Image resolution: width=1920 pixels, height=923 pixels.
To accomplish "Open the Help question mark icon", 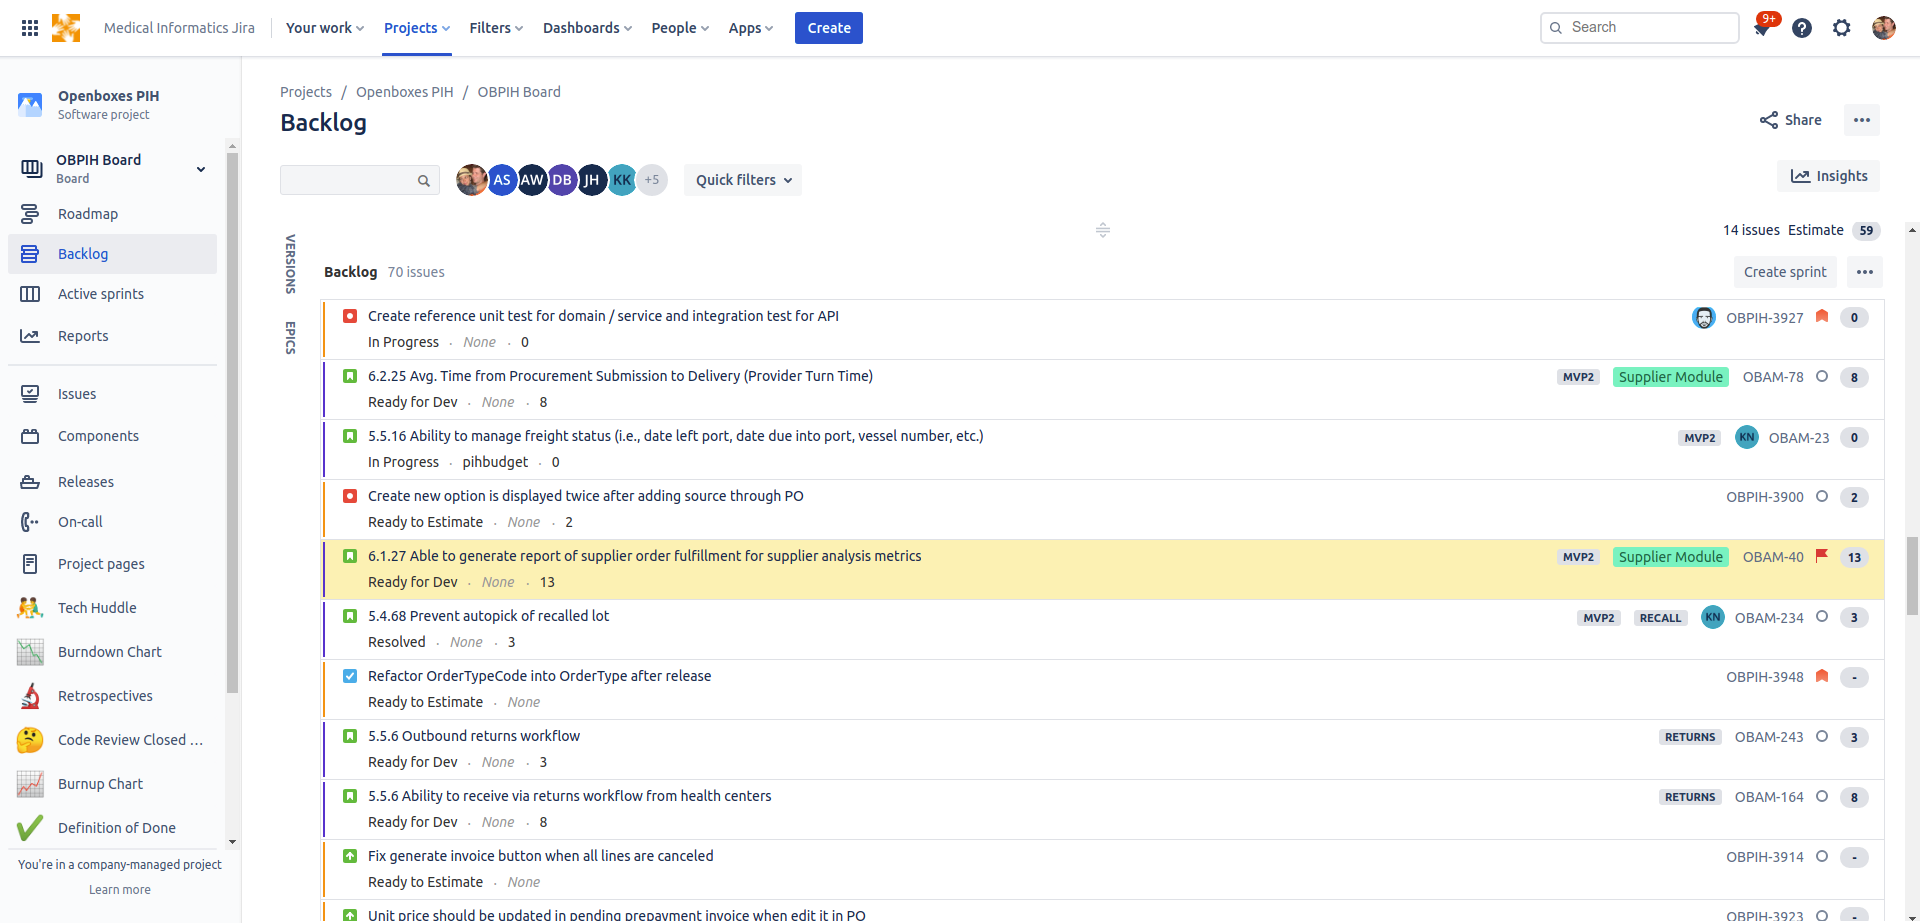I will 1802,28.
